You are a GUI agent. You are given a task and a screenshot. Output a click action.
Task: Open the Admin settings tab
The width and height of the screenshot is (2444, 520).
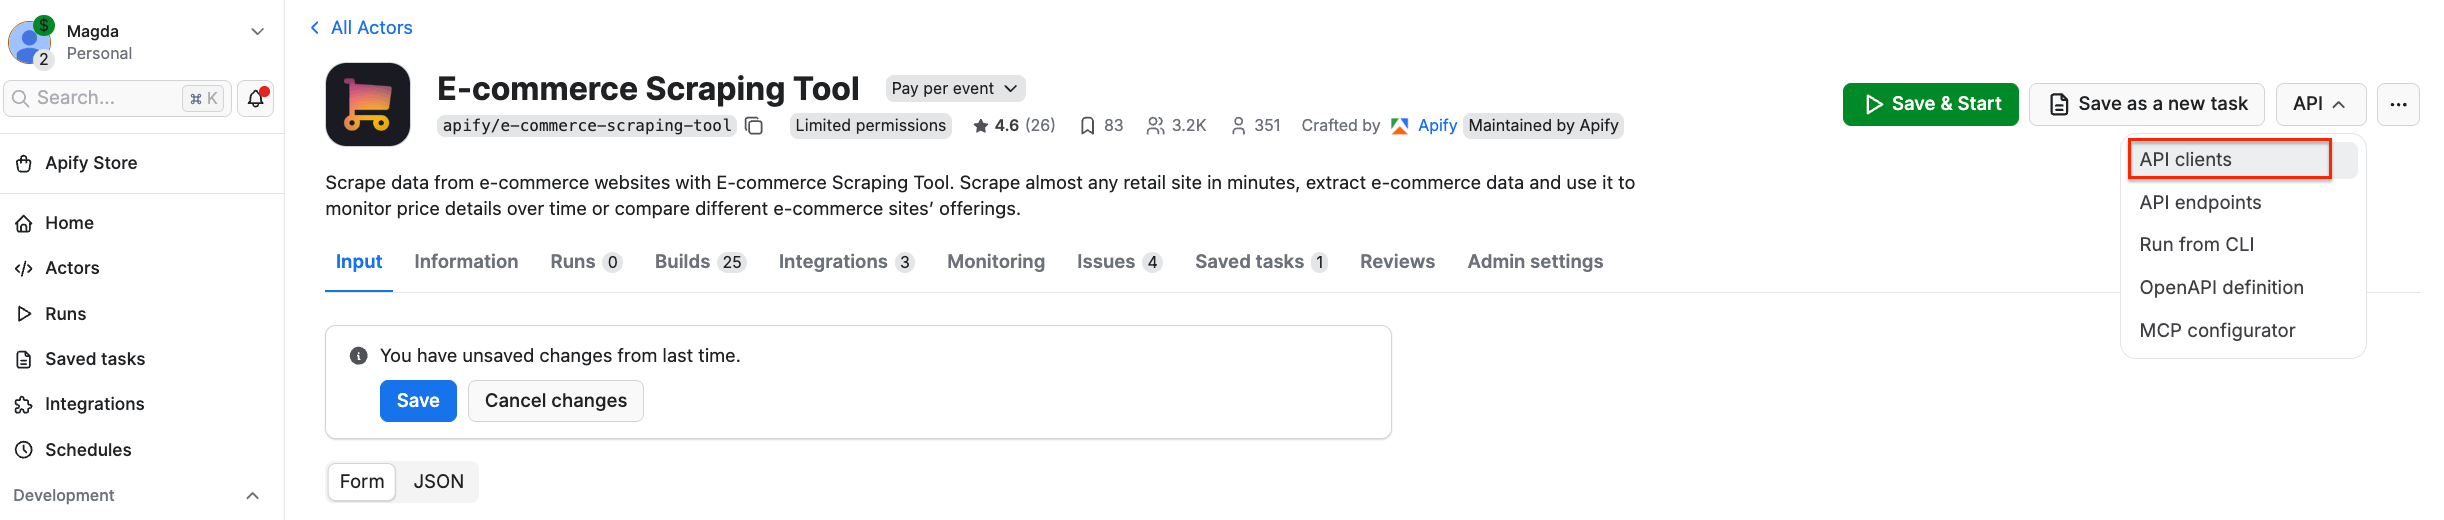pyautogui.click(x=1535, y=262)
